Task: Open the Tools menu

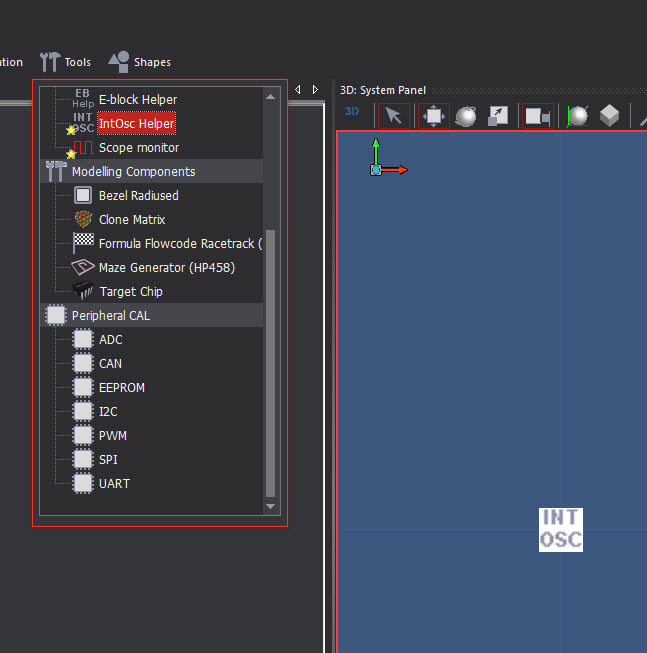Action: 65,62
